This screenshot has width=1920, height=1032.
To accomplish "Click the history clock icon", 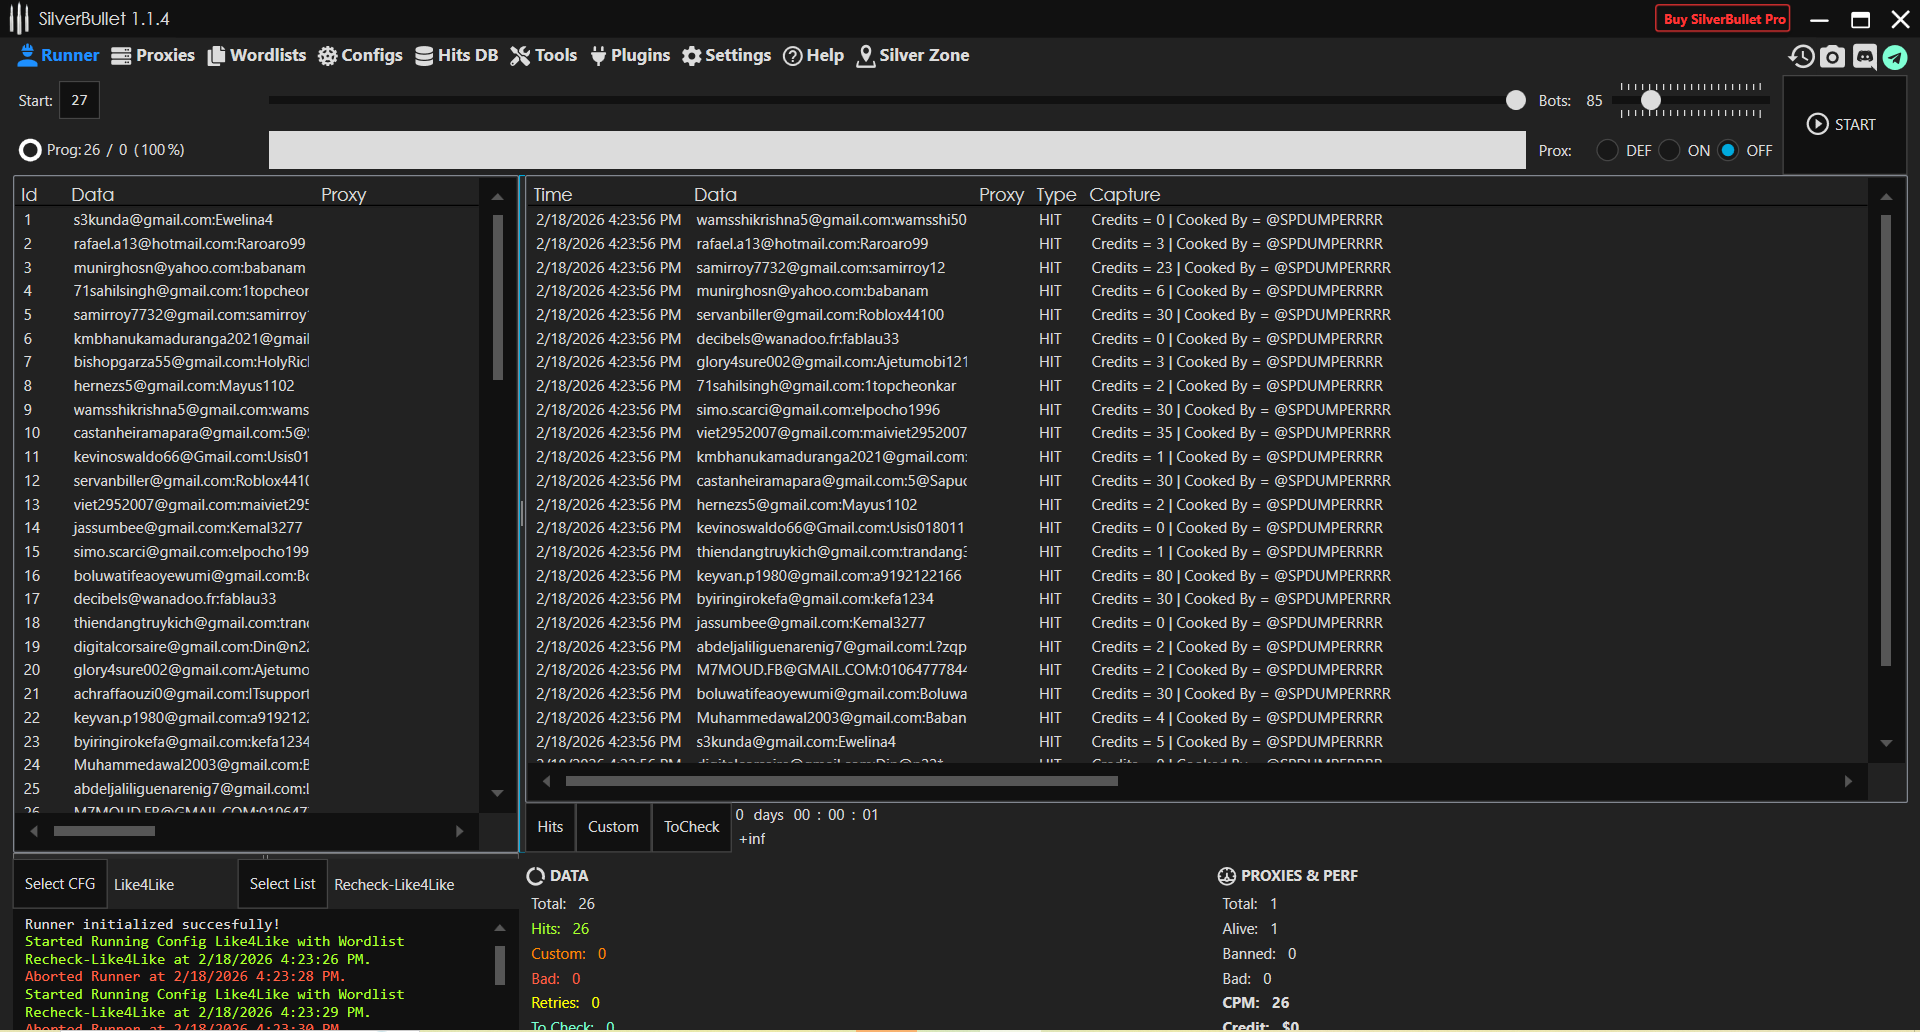I will (1802, 57).
